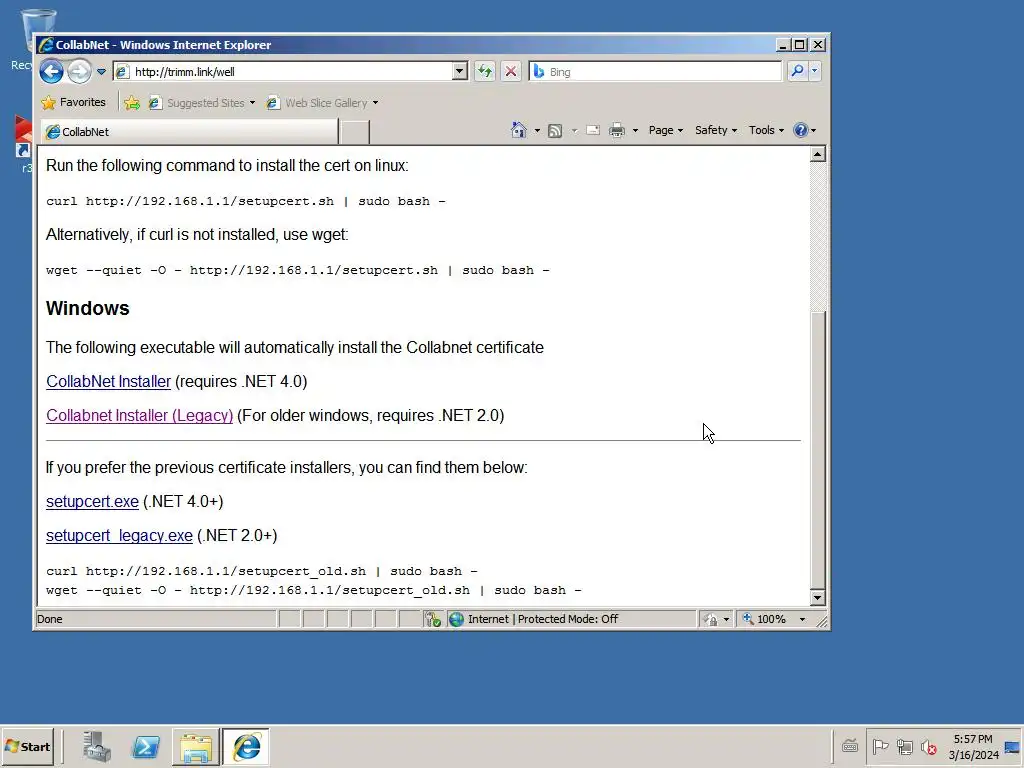Open the Windows Start menu

pyautogui.click(x=27, y=747)
